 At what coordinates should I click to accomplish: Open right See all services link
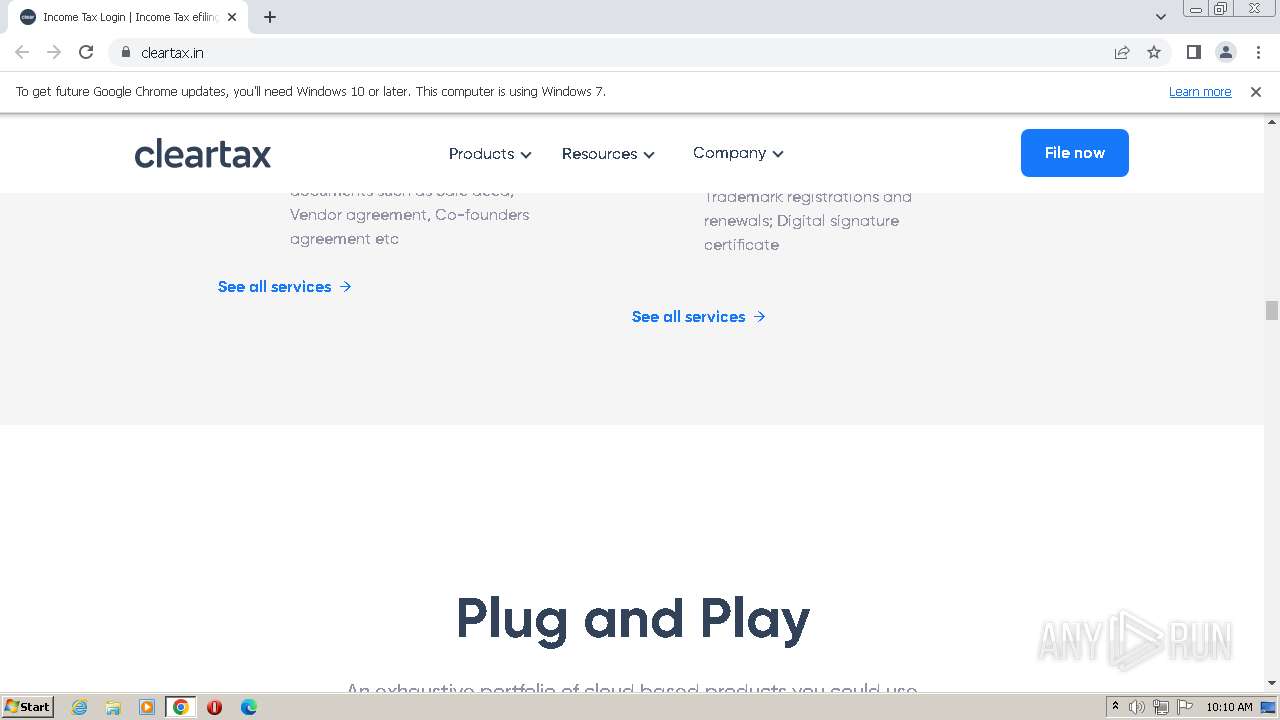click(699, 317)
